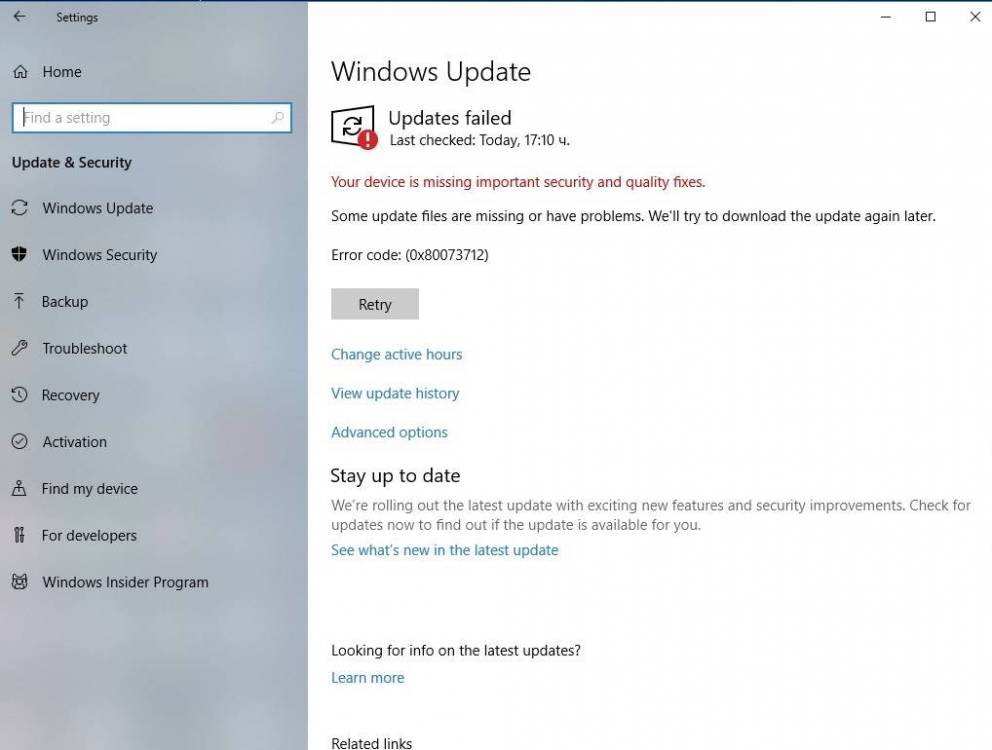Click the Windows Update page title

click(430, 72)
